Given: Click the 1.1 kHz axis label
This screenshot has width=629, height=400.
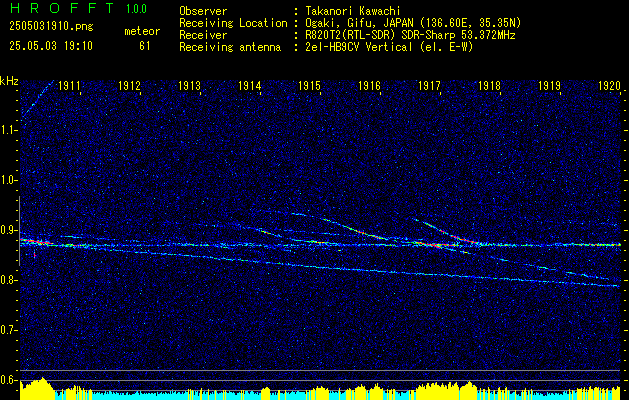Looking at the screenshot, I should [x=9, y=130].
